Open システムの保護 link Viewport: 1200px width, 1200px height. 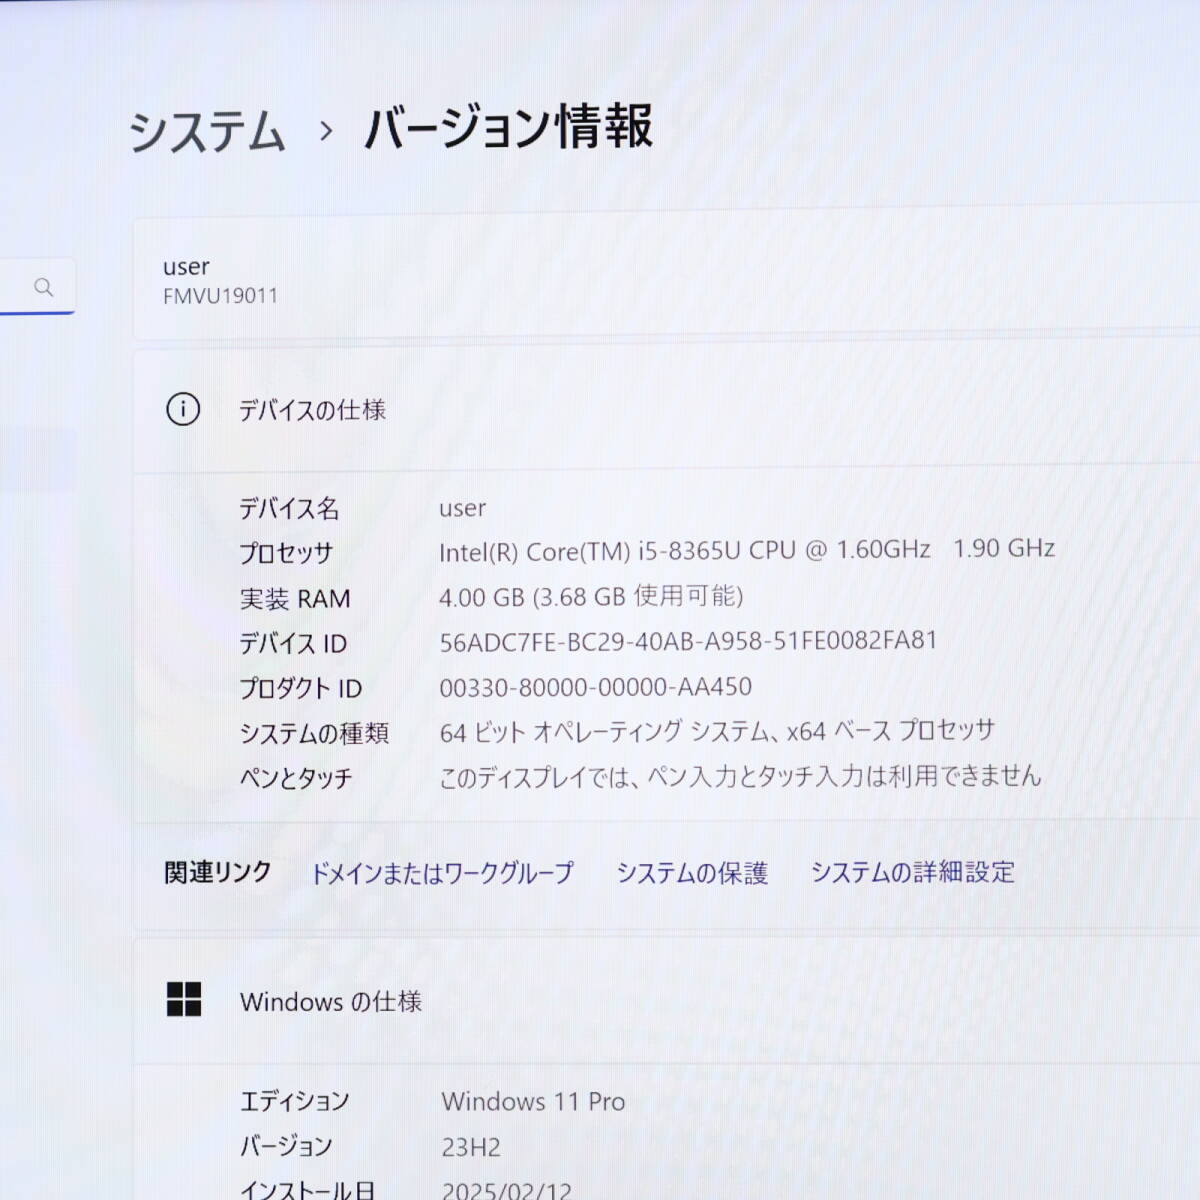tap(692, 873)
